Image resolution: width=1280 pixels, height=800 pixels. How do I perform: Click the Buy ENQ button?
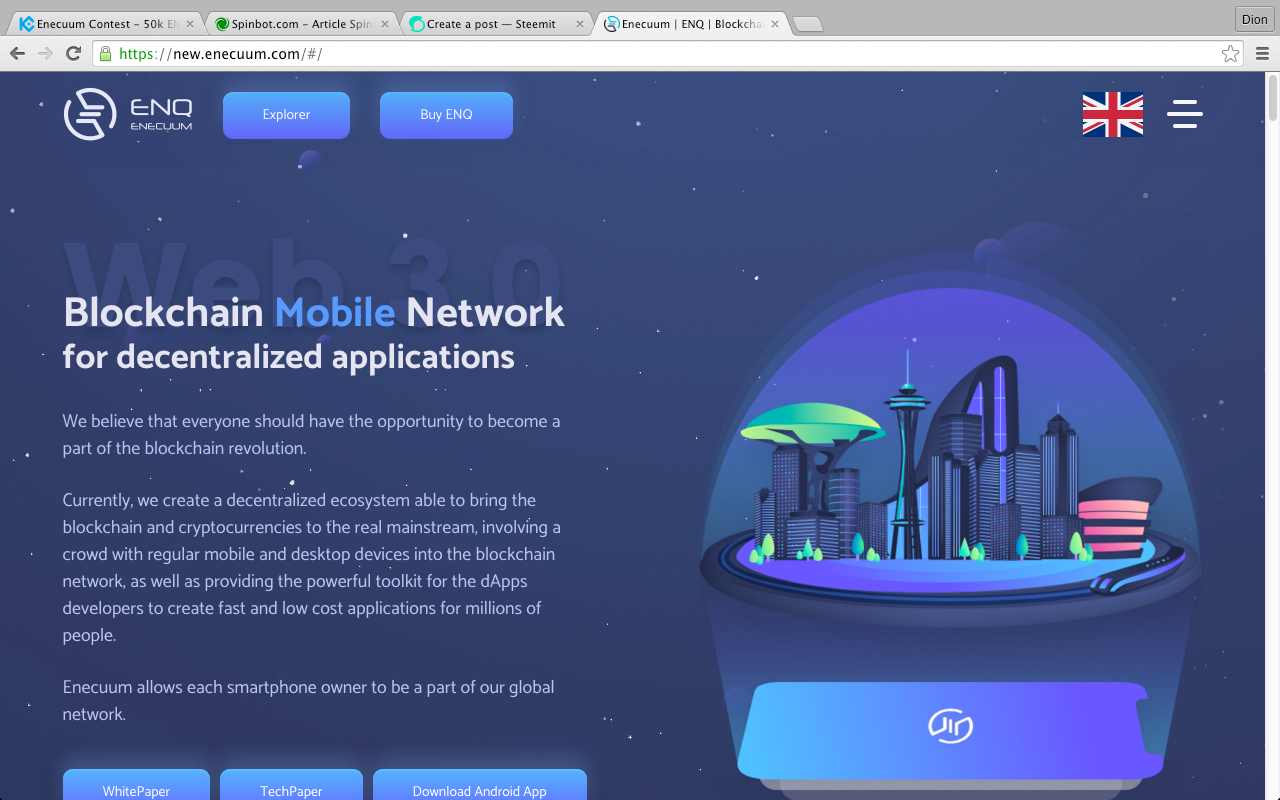pyautogui.click(x=446, y=115)
